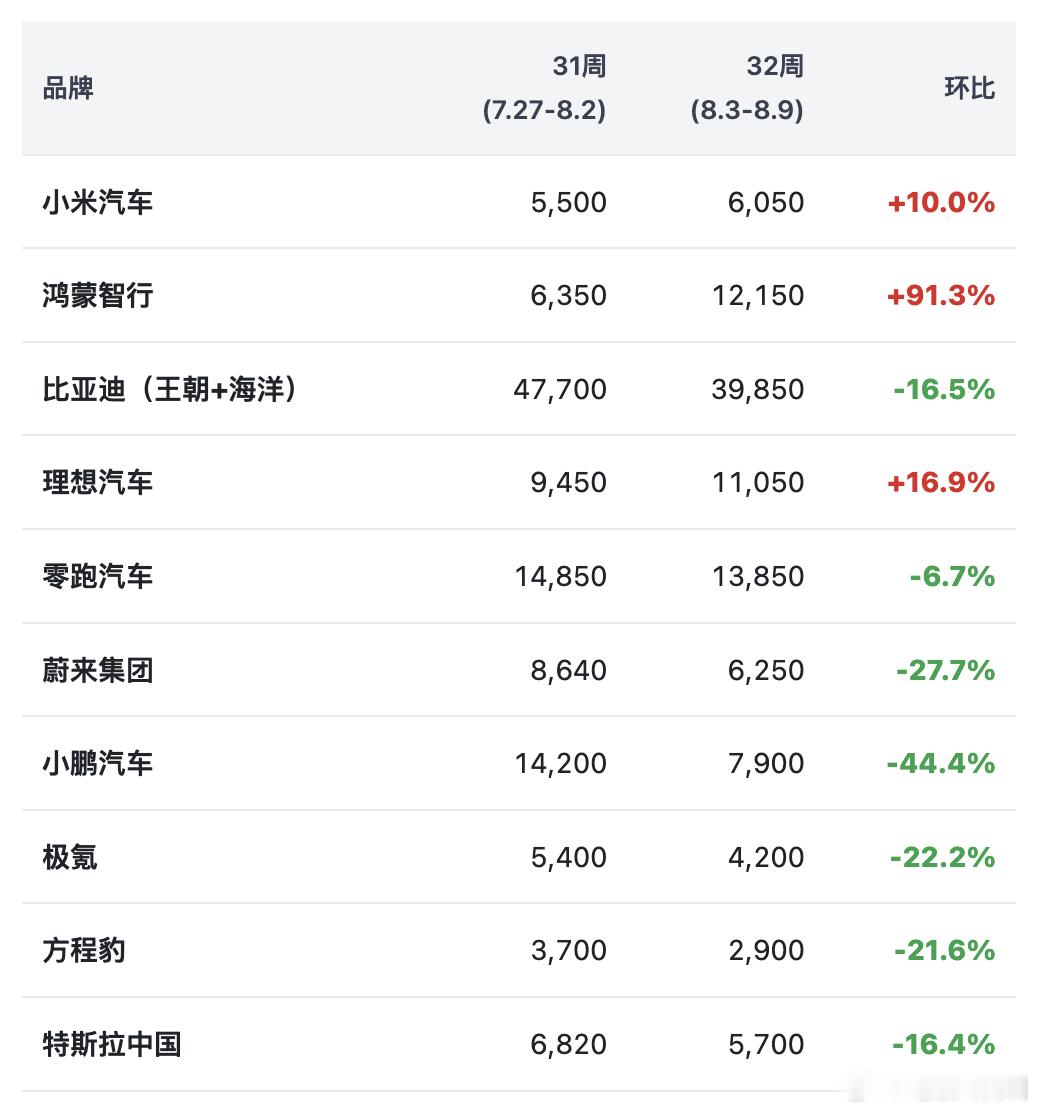Click the +91.3% change for 鸿蒙智行
Image resolution: width=1038 pixels, height=1112 pixels.
tap(941, 296)
